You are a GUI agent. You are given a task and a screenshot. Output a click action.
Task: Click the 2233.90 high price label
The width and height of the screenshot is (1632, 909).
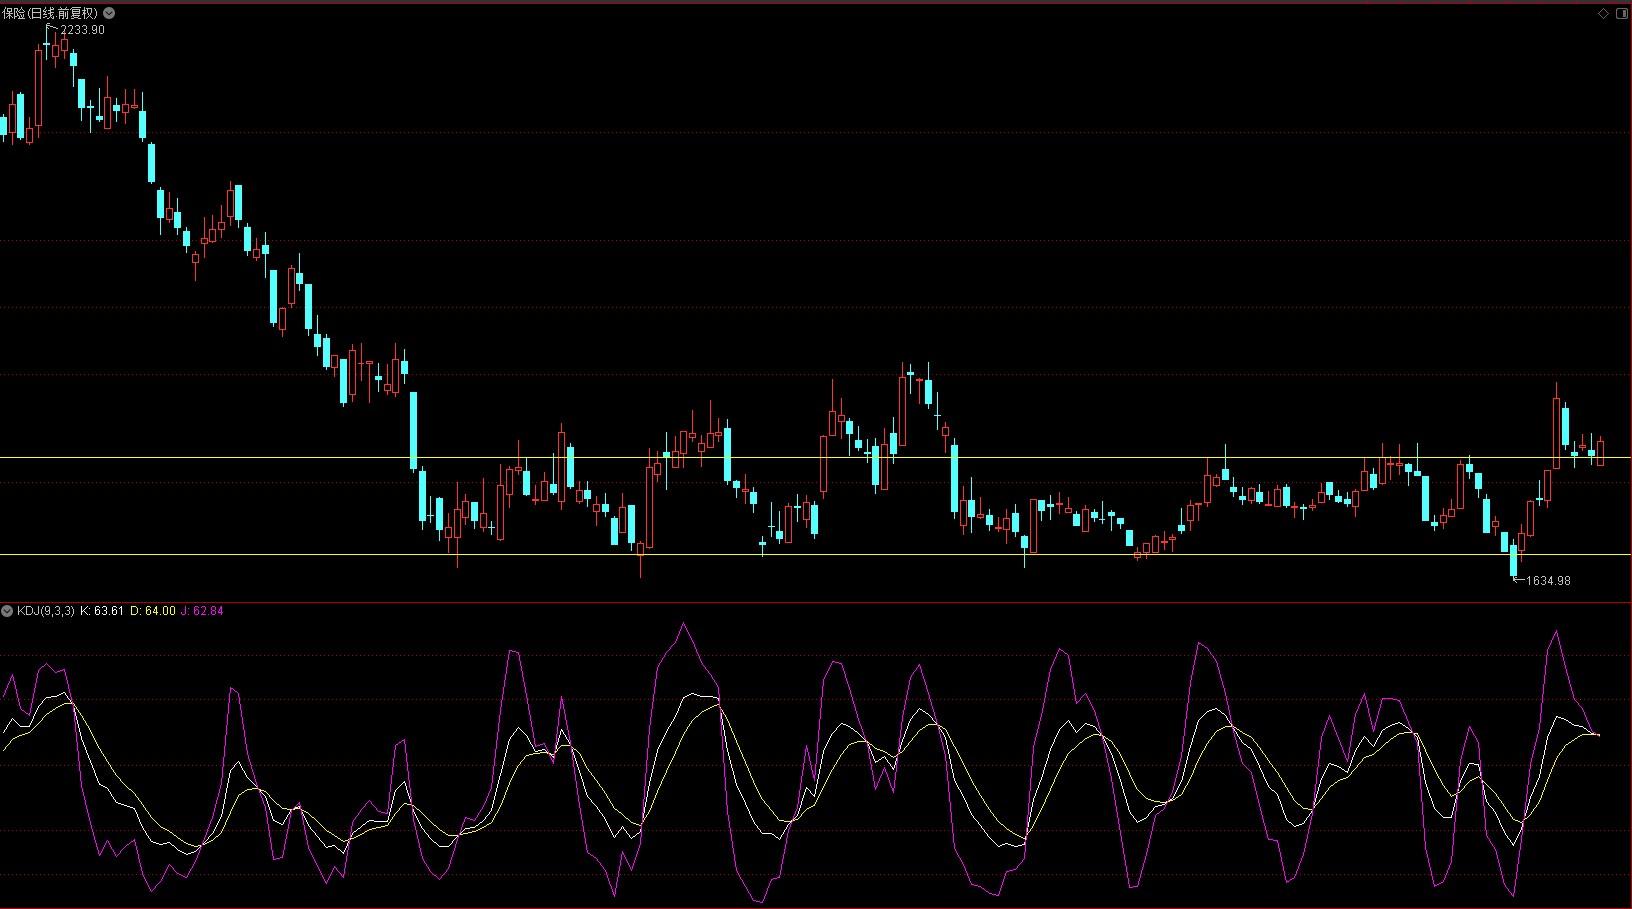coord(82,30)
